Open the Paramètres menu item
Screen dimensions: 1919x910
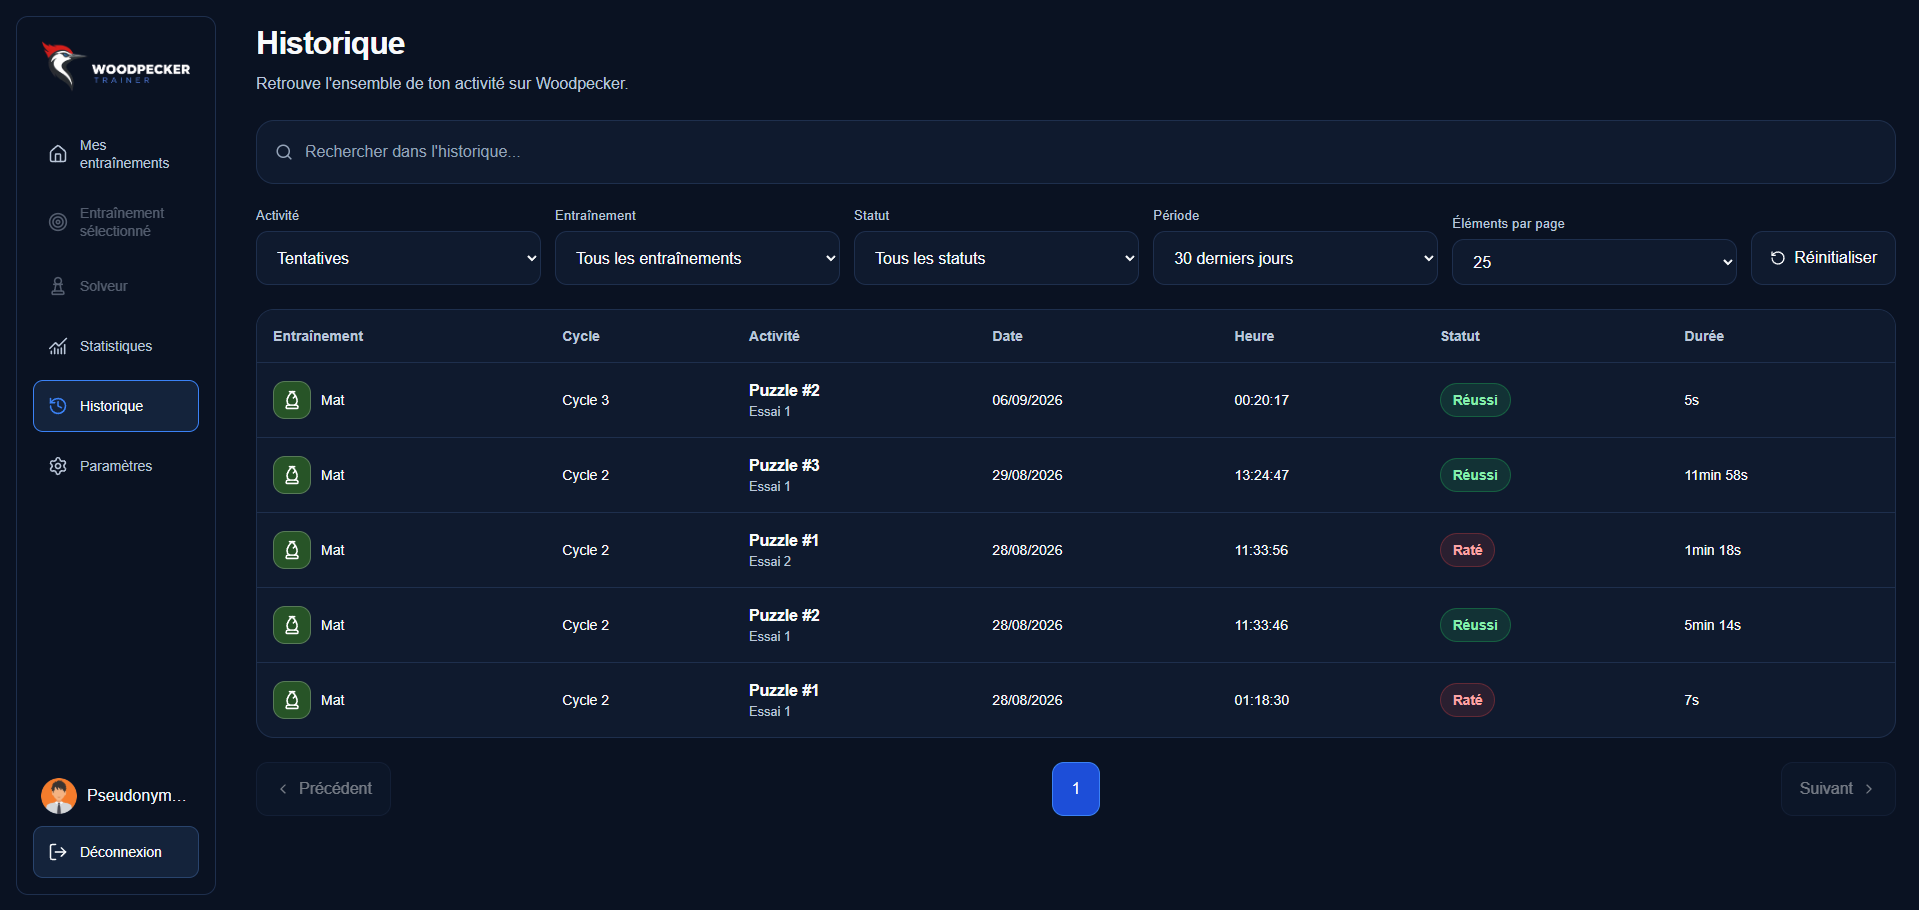point(116,466)
